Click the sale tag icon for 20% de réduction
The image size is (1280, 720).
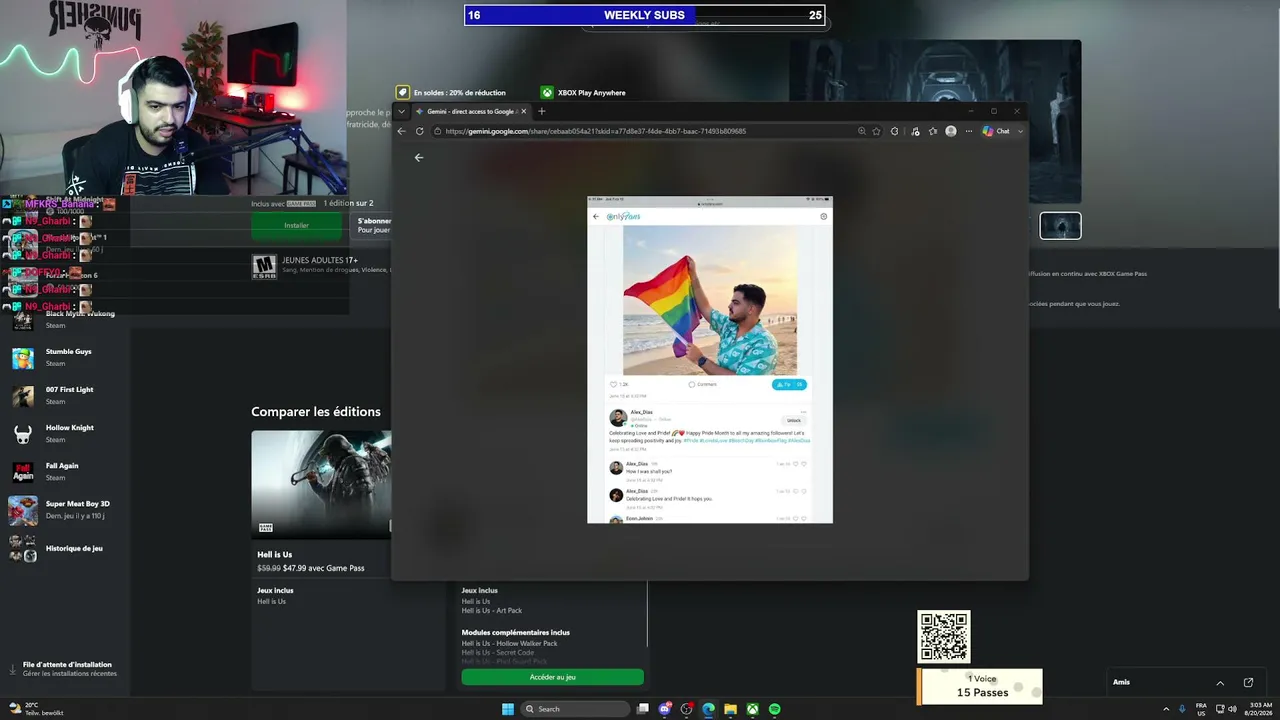(x=402, y=92)
